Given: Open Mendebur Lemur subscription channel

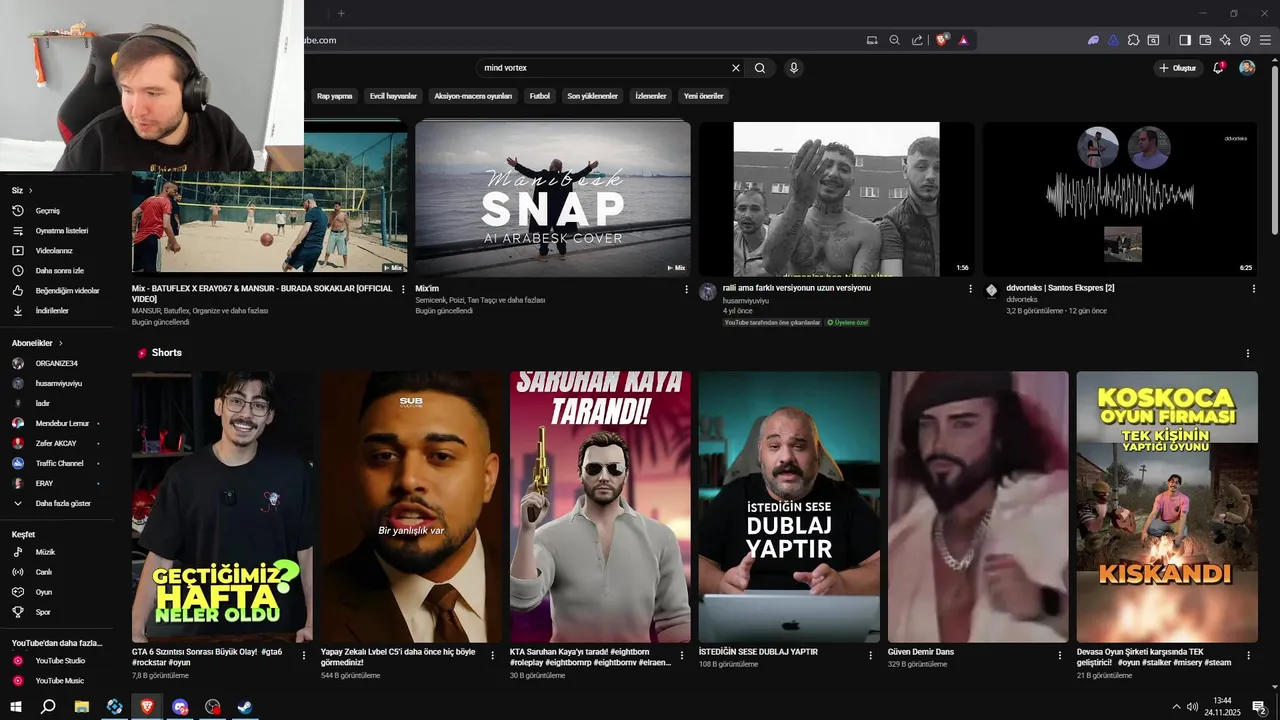Looking at the screenshot, I should tap(60, 423).
